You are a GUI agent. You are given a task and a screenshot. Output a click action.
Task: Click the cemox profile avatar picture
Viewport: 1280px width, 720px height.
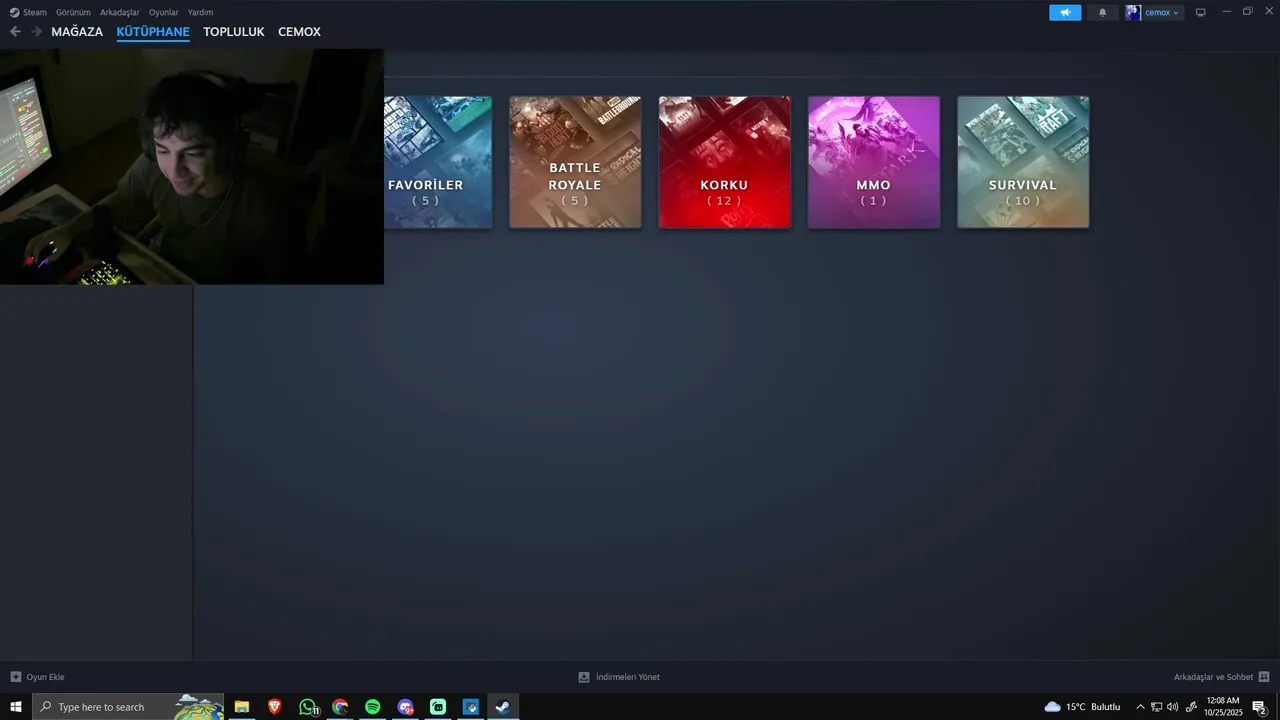point(1133,12)
